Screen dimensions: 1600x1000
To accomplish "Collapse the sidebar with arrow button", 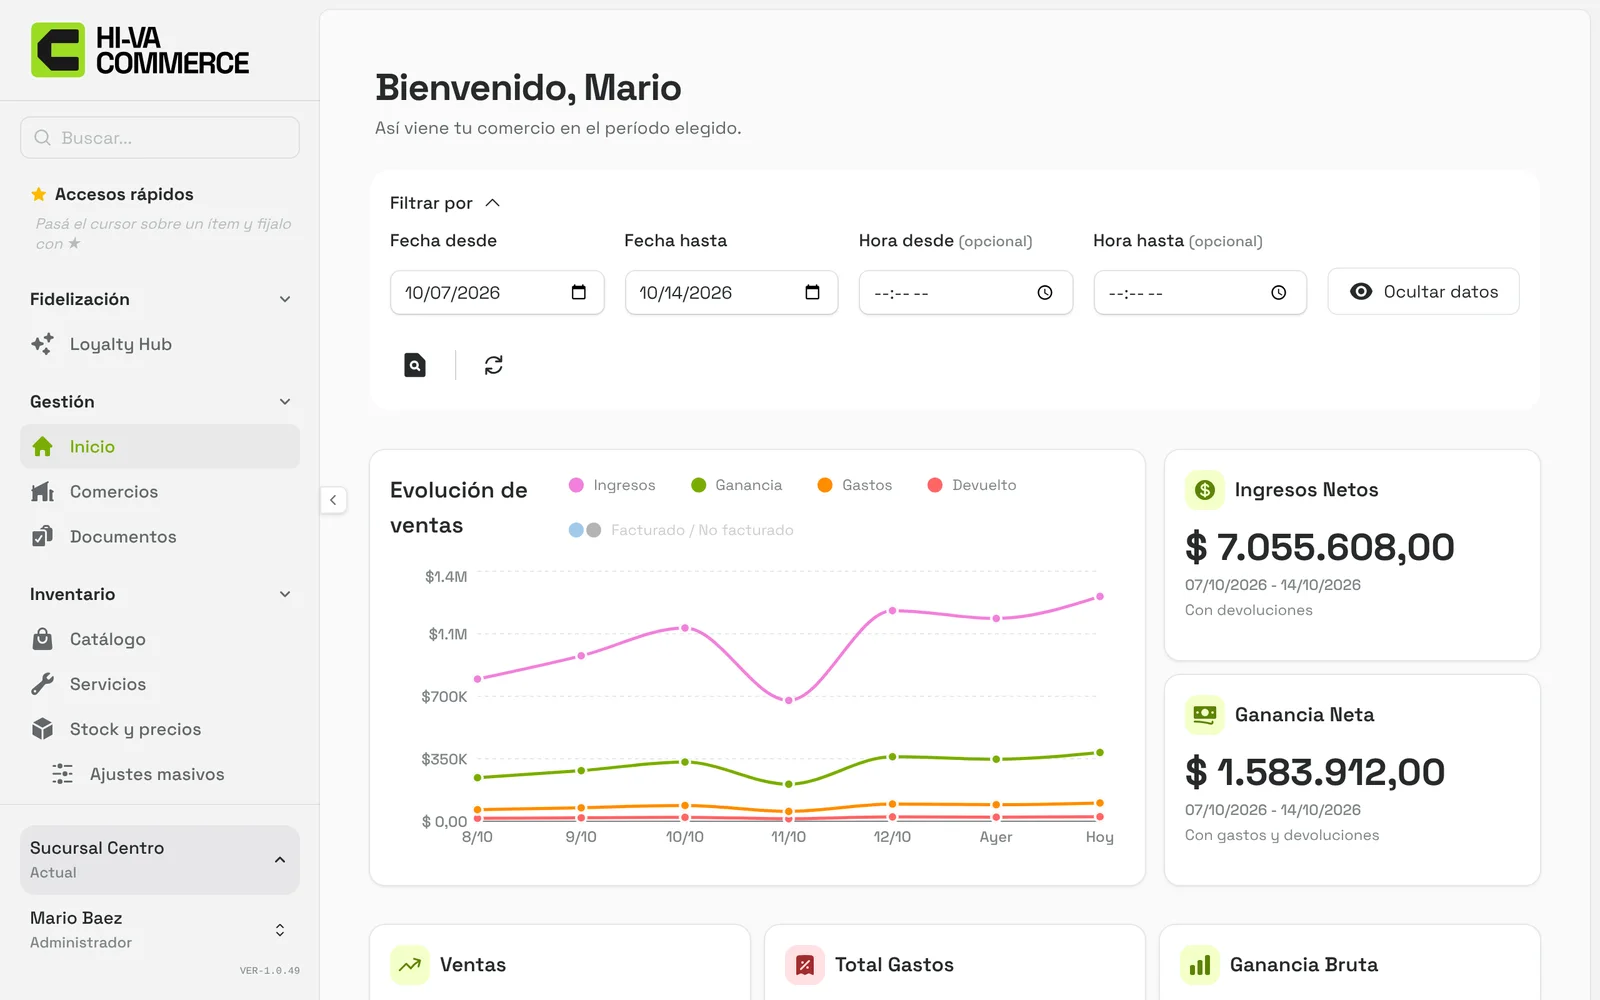I will pos(333,500).
